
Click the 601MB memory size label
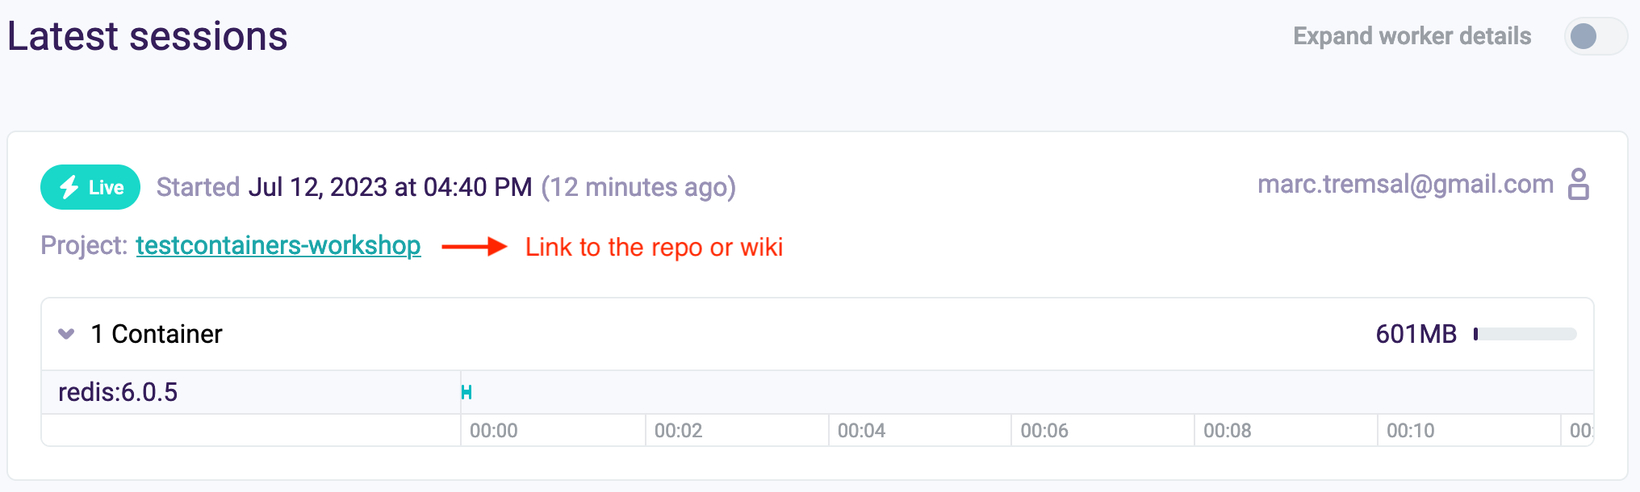1416,334
